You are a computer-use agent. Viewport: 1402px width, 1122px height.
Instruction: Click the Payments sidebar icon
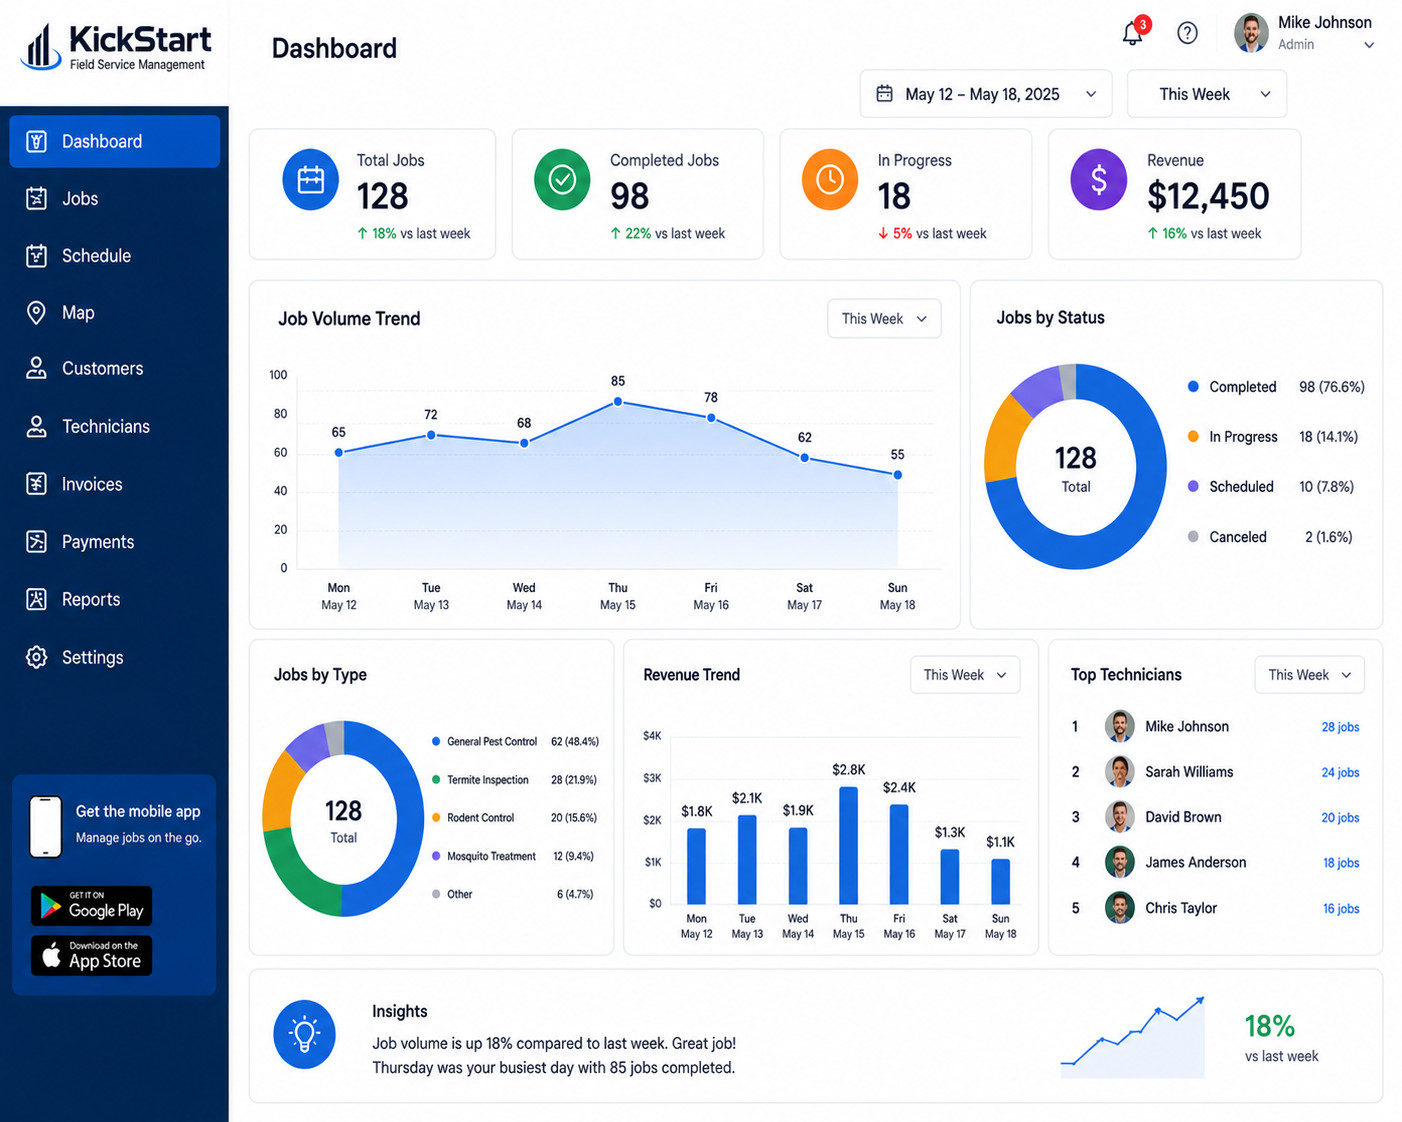click(x=36, y=542)
